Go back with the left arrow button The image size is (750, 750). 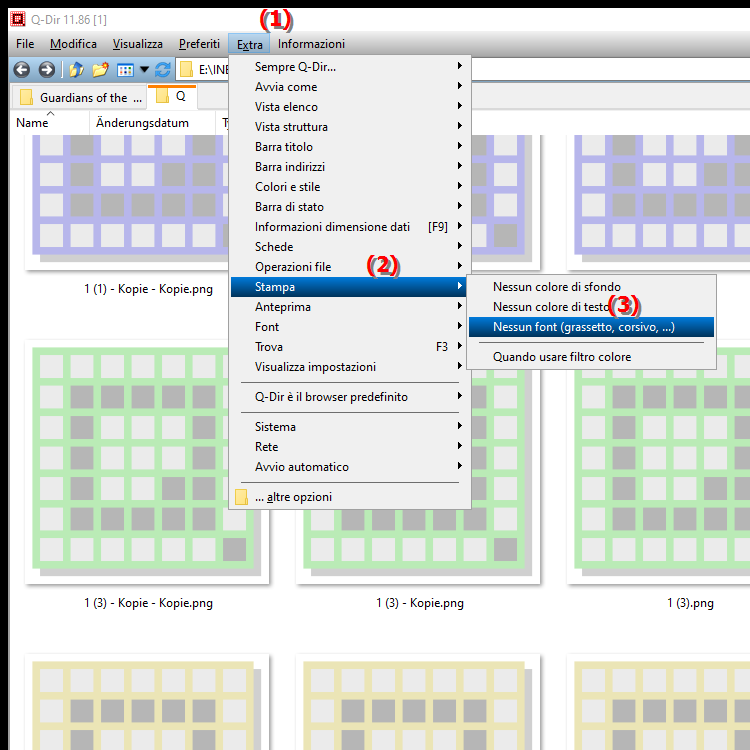tap(22, 70)
